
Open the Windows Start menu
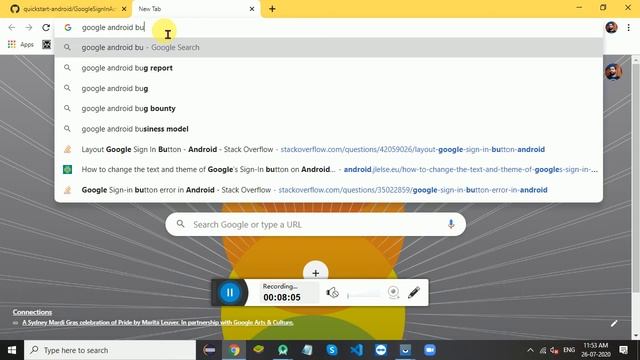(x=12, y=350)
